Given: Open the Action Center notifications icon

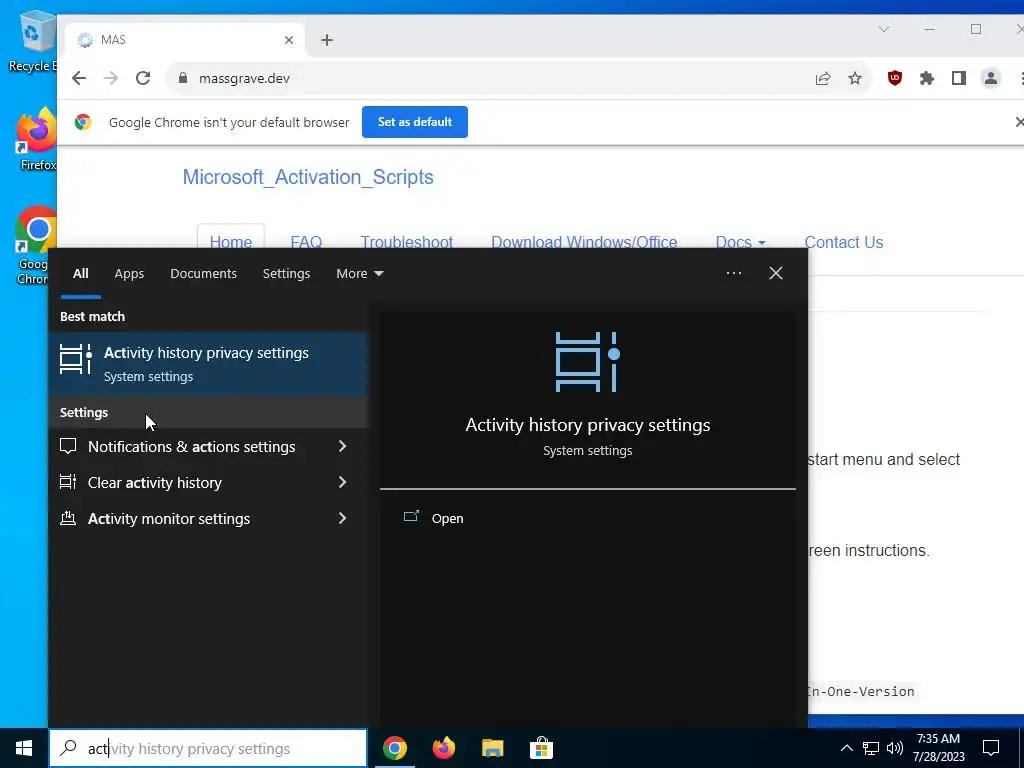Looking at the screenshot, I should (991, 748).
